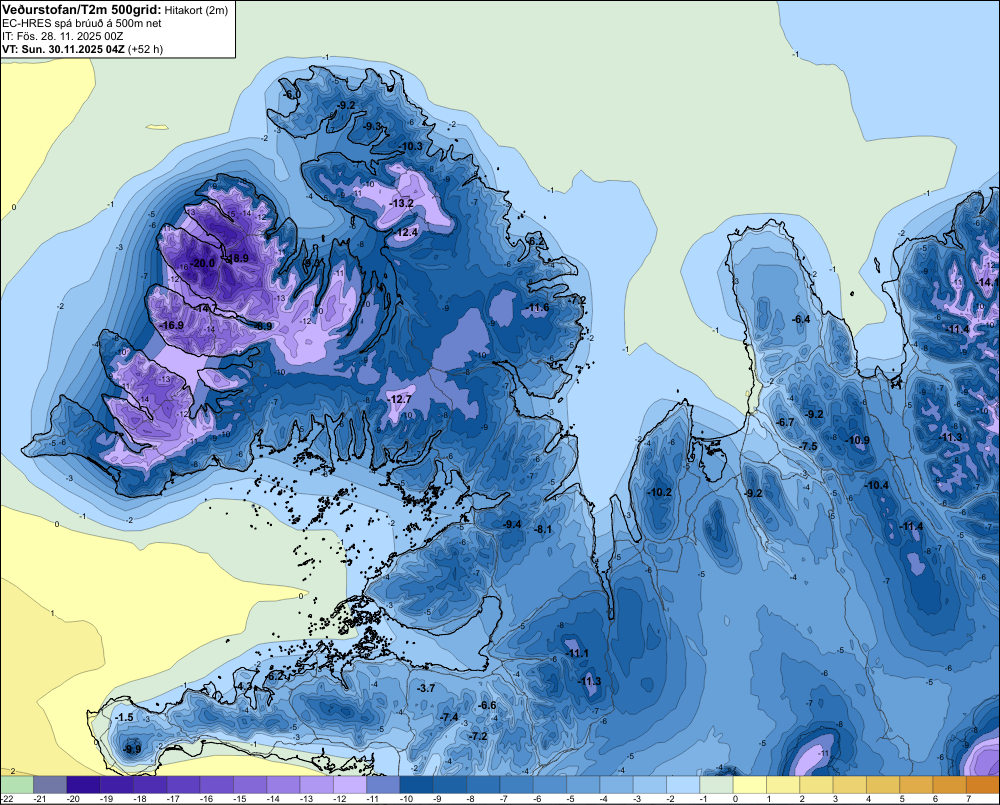Click the -6.0 temperature label

[x=291, y=95]
